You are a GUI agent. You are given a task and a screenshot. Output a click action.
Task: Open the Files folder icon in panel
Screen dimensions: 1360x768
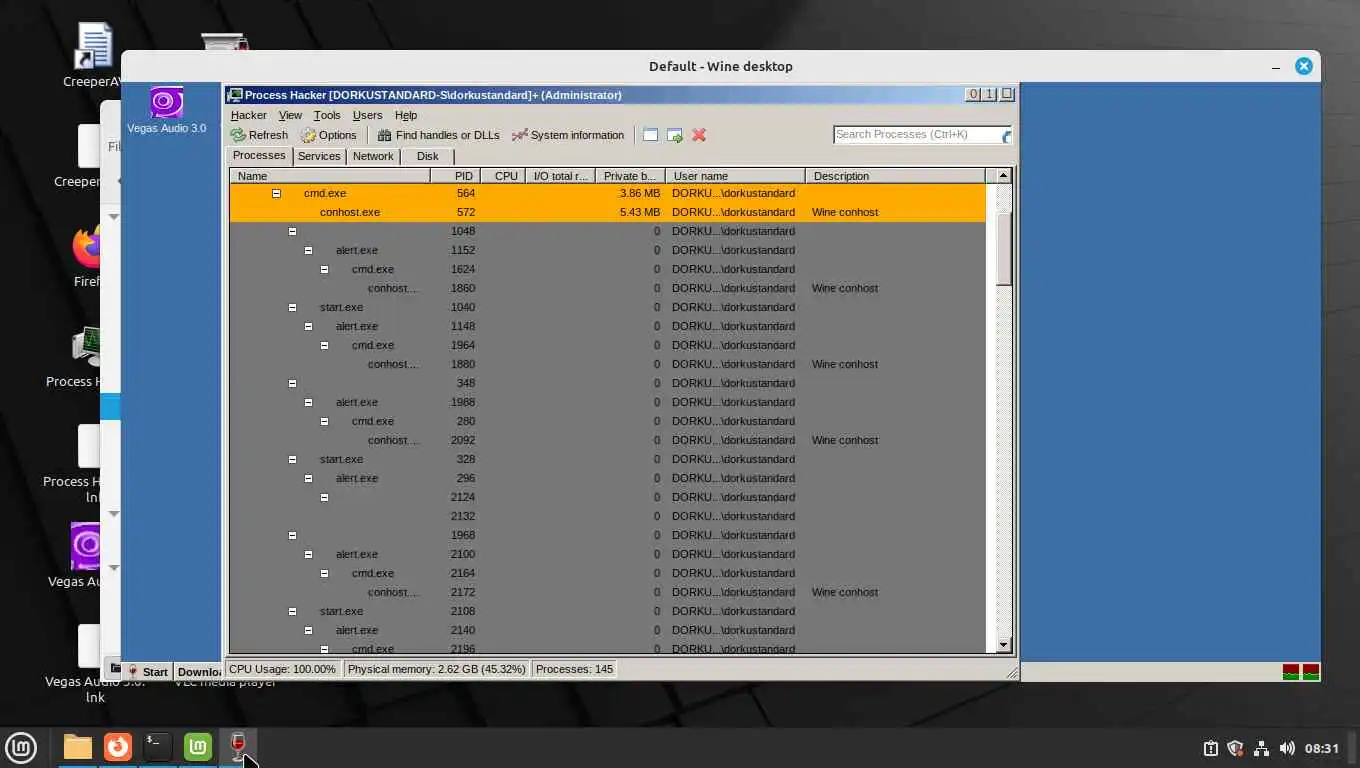click(77, 747)
